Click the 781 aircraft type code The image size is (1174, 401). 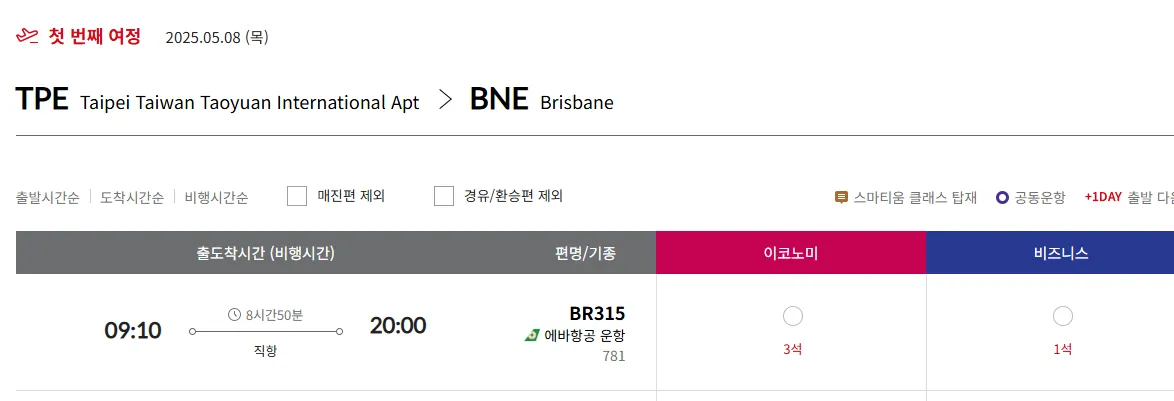[x=613, y=356]
